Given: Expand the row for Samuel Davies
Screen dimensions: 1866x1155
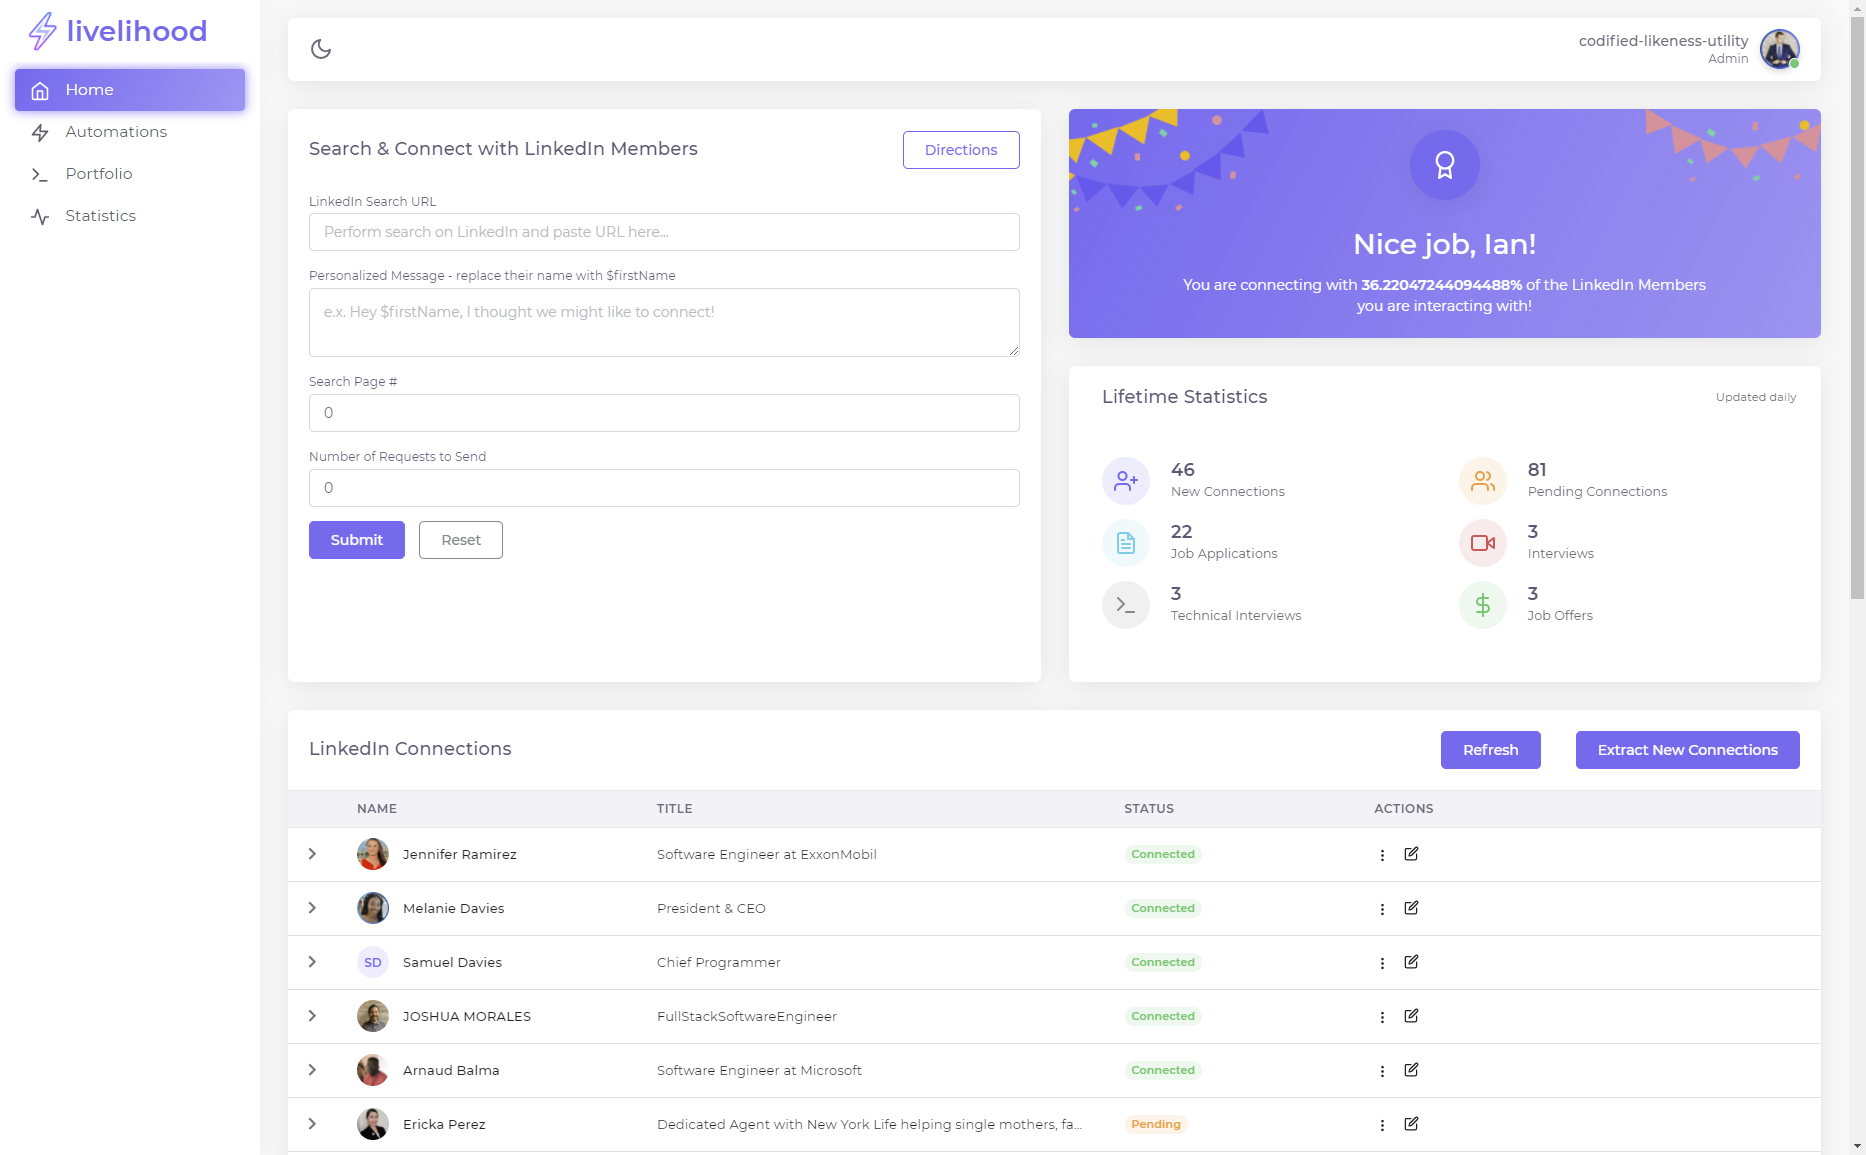Looking at the screenshot, I should click(312, 961).
